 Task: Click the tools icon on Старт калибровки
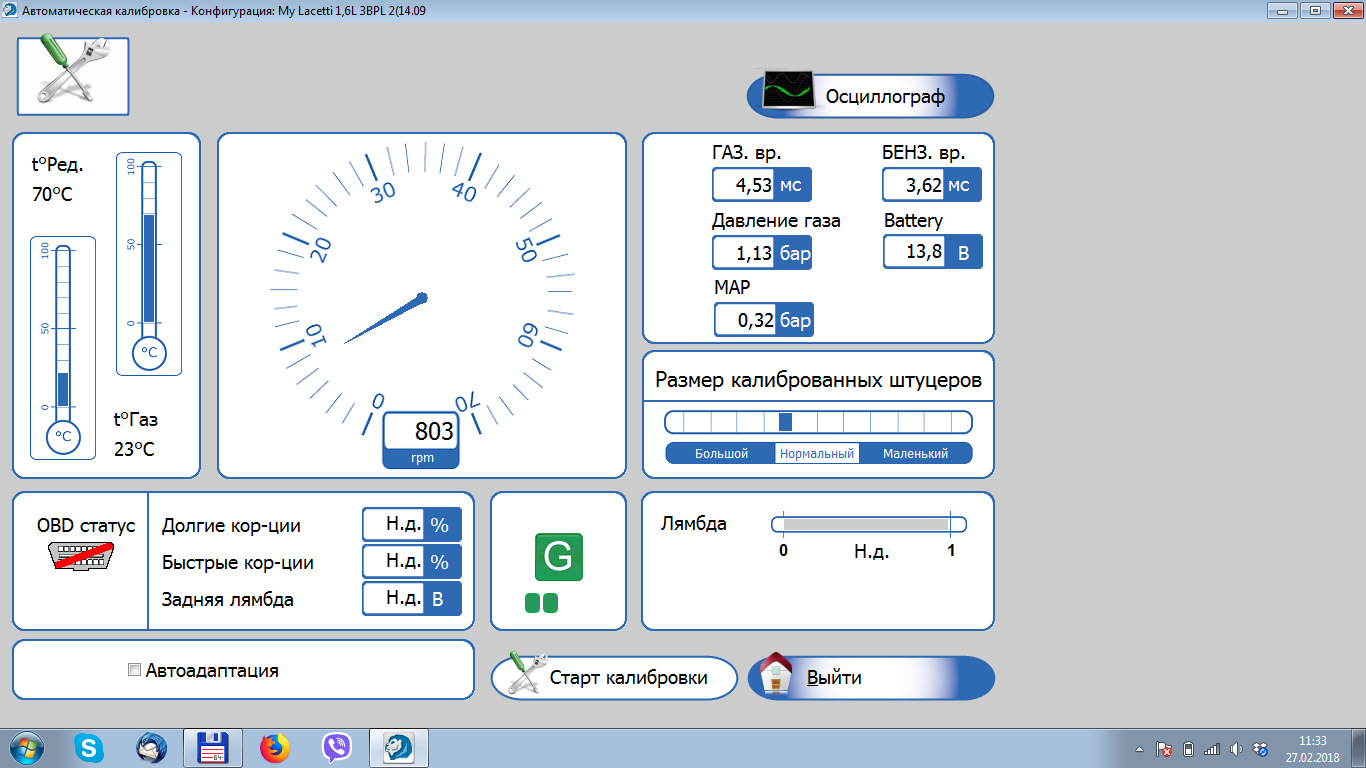tap(525, 673)
